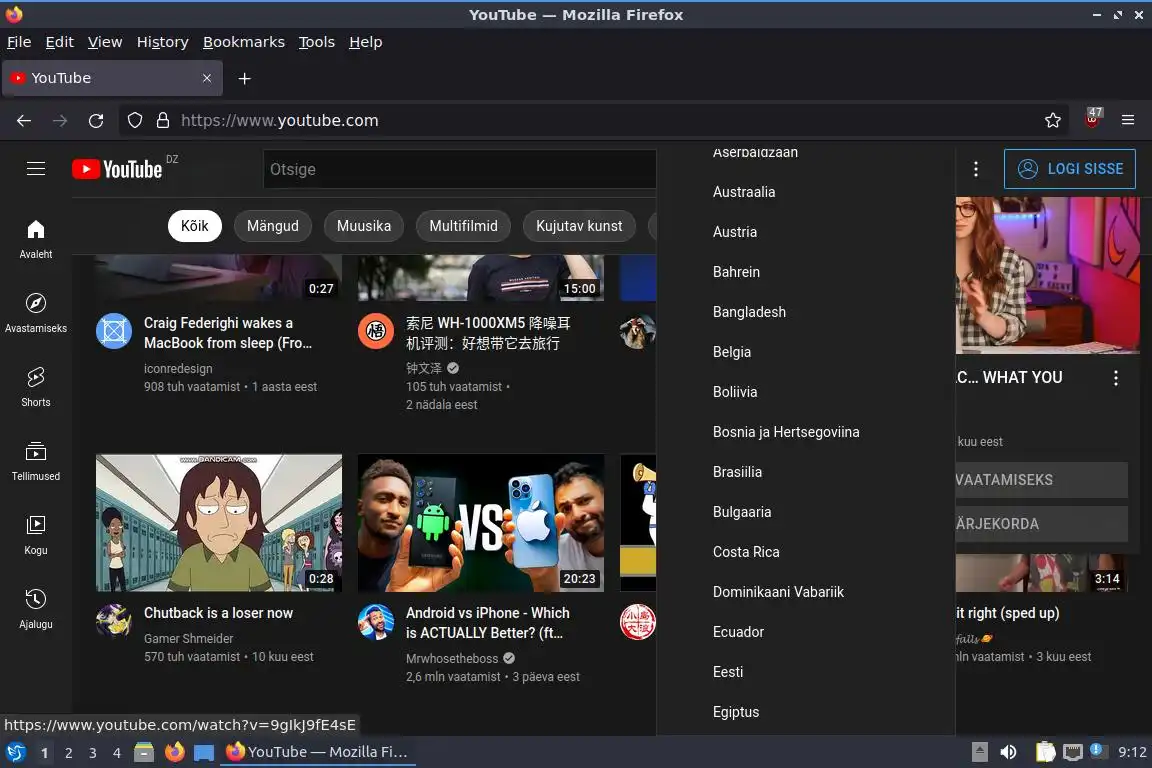Select the Multifilmid filter chip
The image size is (1152, 768).
click(x=463, y=226)
